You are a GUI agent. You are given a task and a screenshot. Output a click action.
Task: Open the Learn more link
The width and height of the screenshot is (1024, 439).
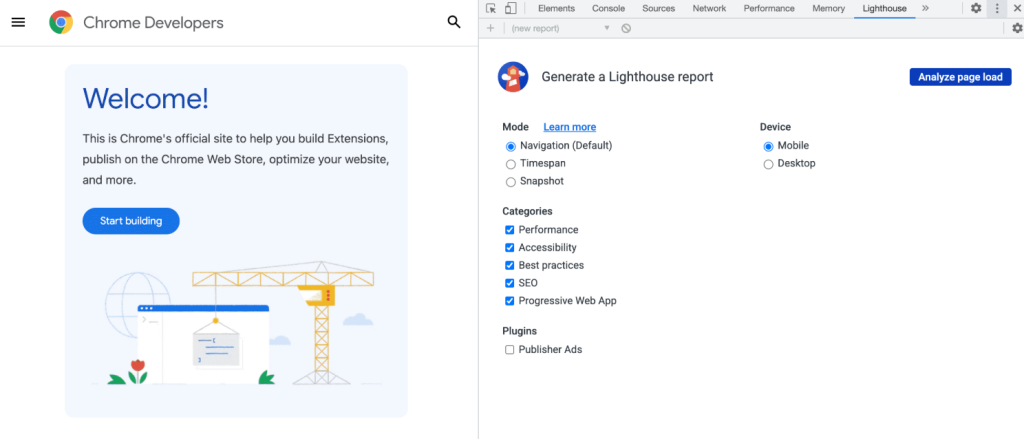coord(569,127)
